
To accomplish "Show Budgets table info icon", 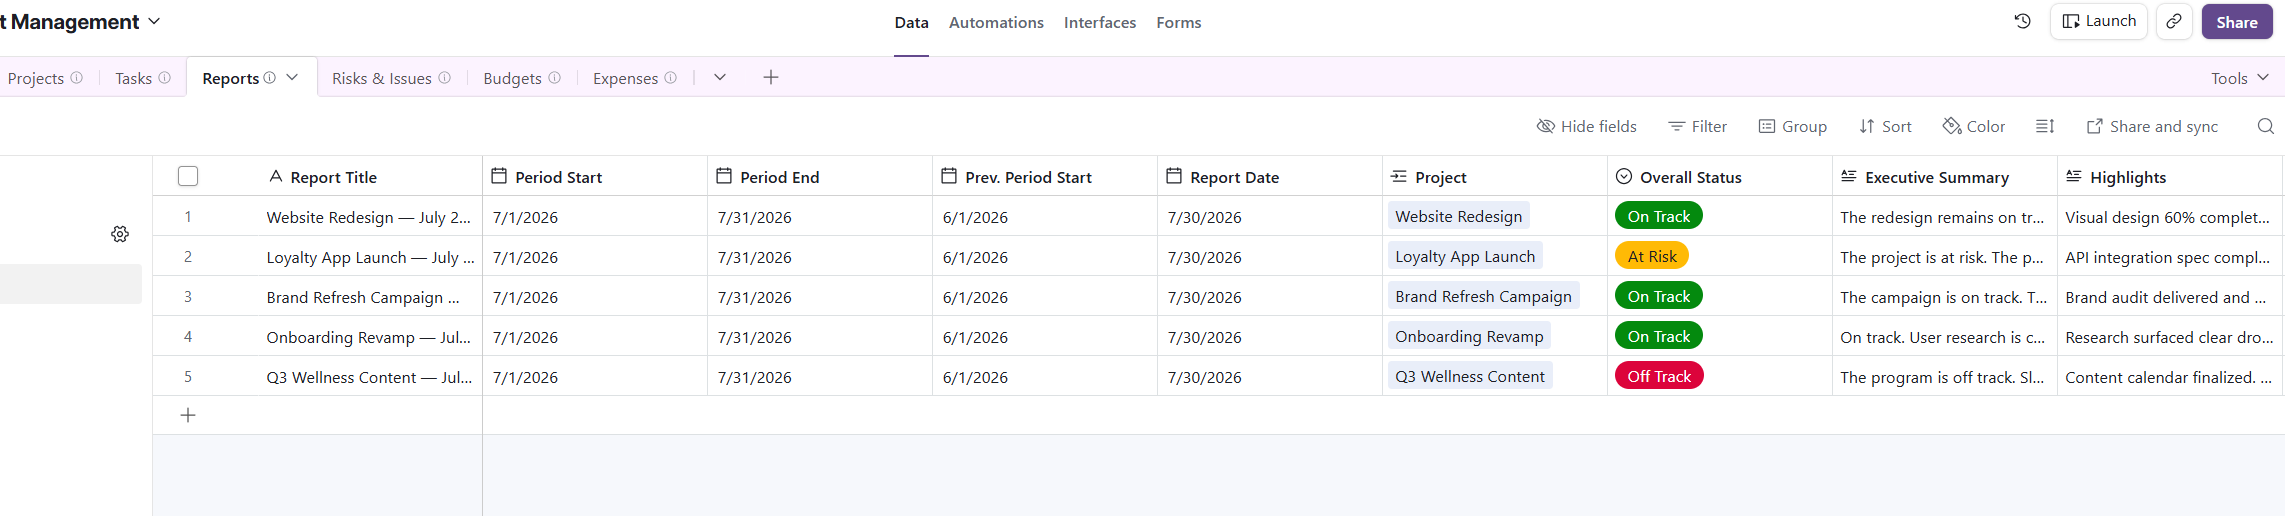I will [555, 77].
